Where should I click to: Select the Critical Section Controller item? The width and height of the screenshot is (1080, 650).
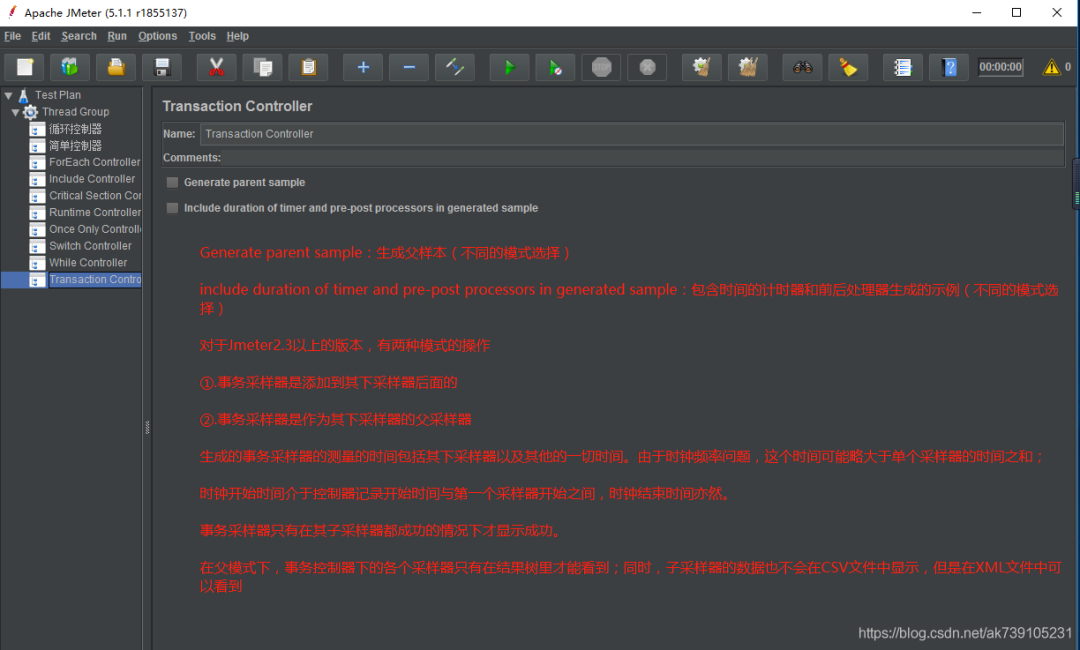(95, 196)
